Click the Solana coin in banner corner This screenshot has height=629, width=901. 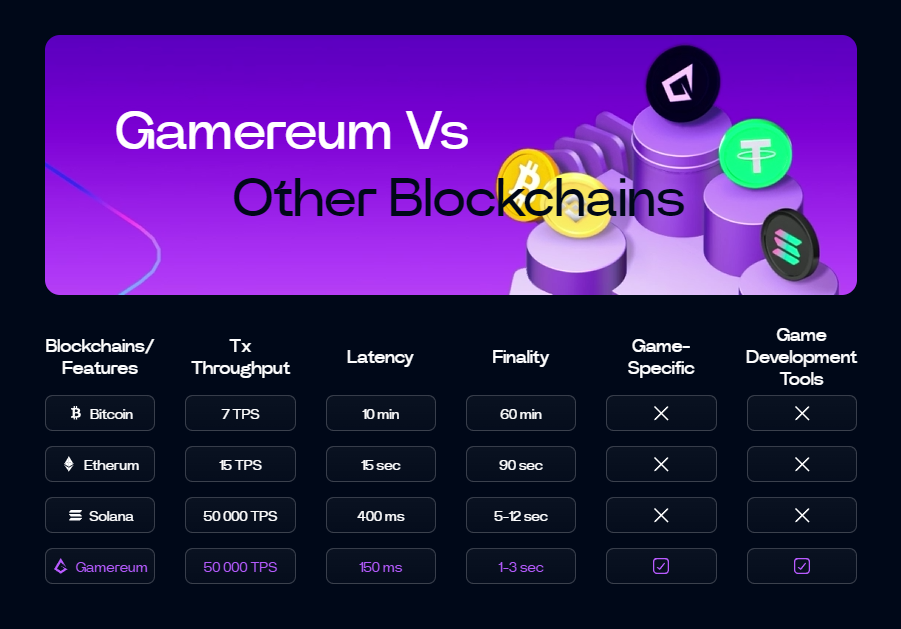[789, 244]
